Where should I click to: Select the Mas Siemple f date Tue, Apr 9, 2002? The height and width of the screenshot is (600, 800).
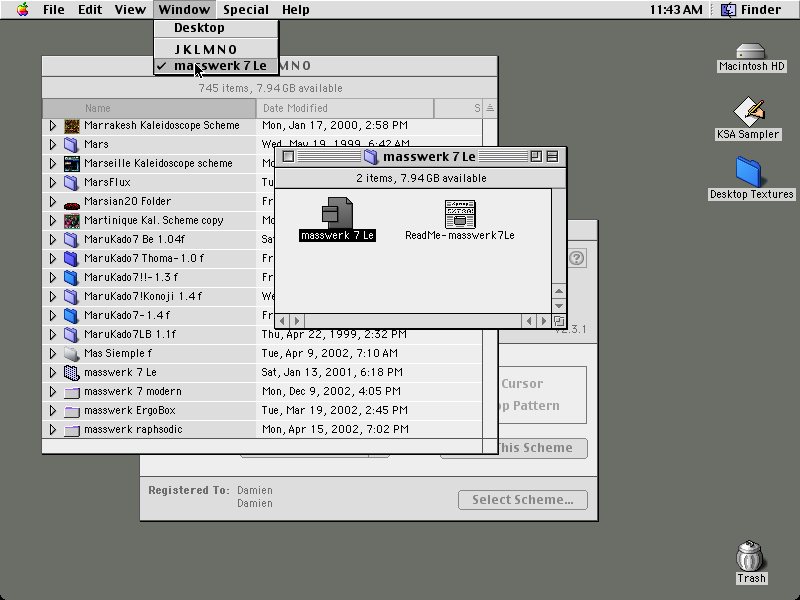330,354
